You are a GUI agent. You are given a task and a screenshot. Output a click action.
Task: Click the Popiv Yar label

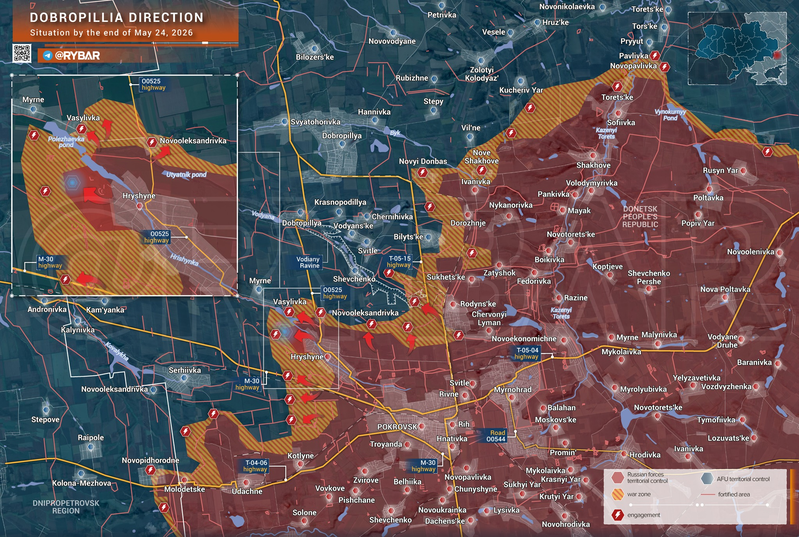[x=698, y=223]
